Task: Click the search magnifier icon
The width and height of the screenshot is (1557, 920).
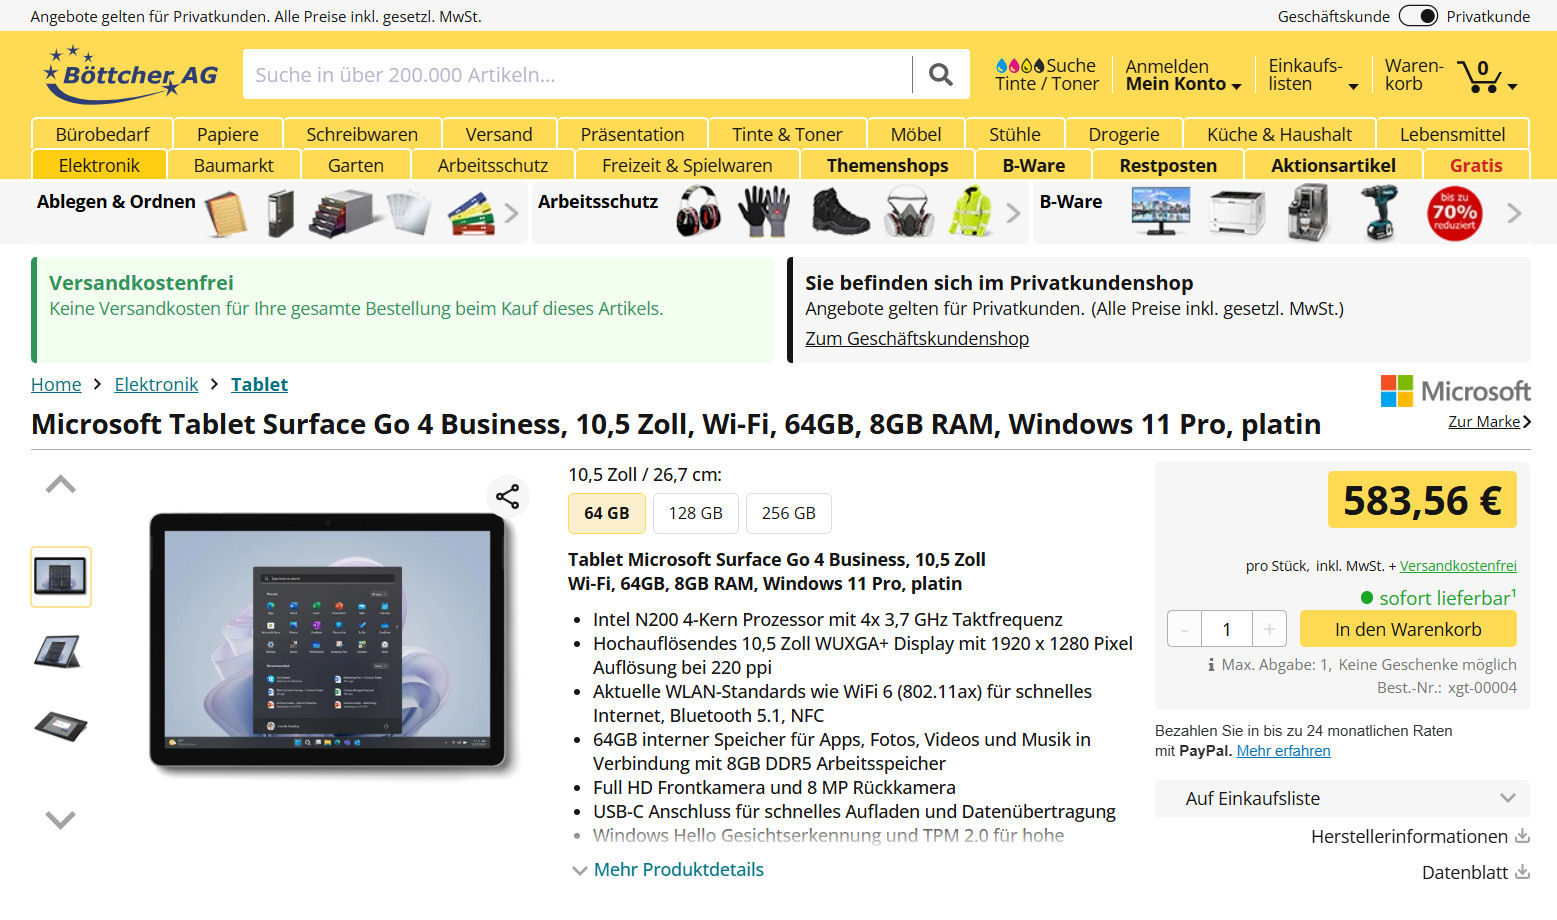Action: pos(940,74)
